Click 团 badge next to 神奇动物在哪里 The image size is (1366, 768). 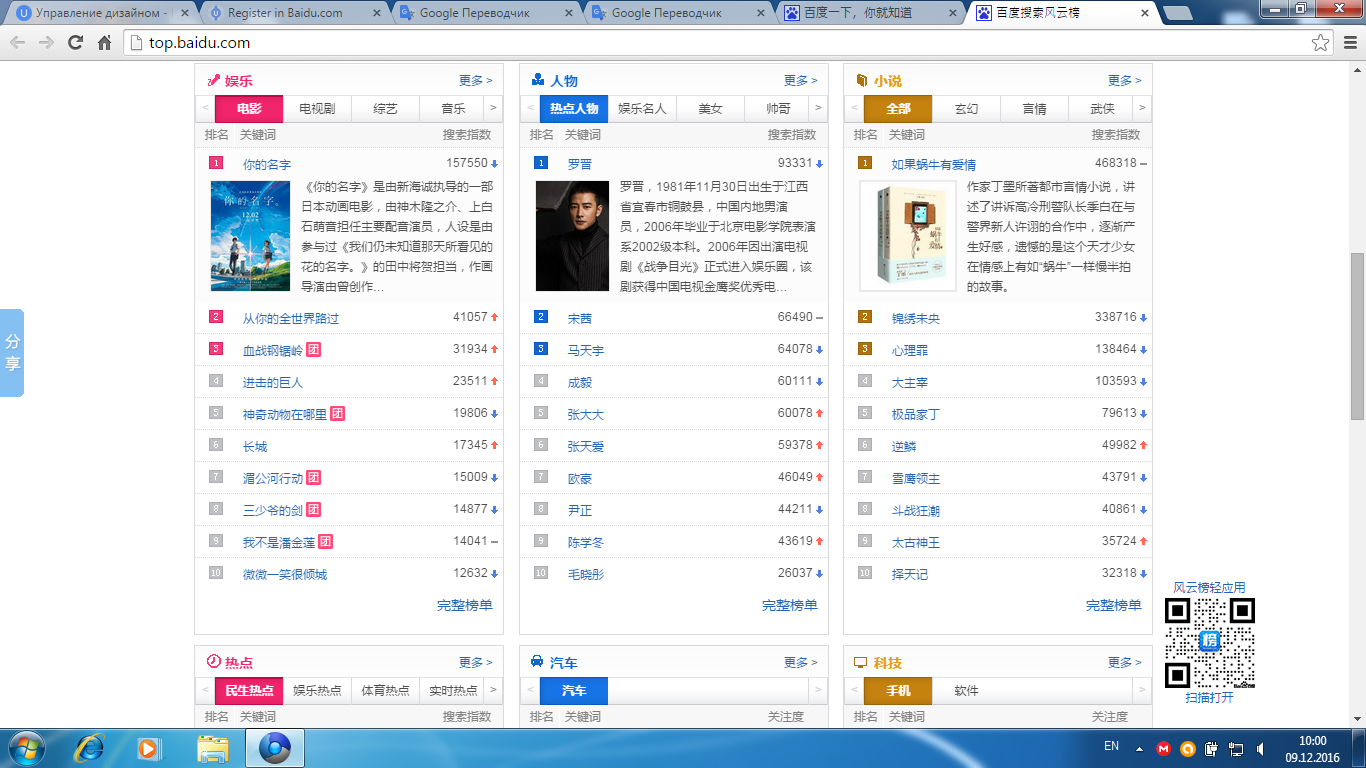(338, 414)
